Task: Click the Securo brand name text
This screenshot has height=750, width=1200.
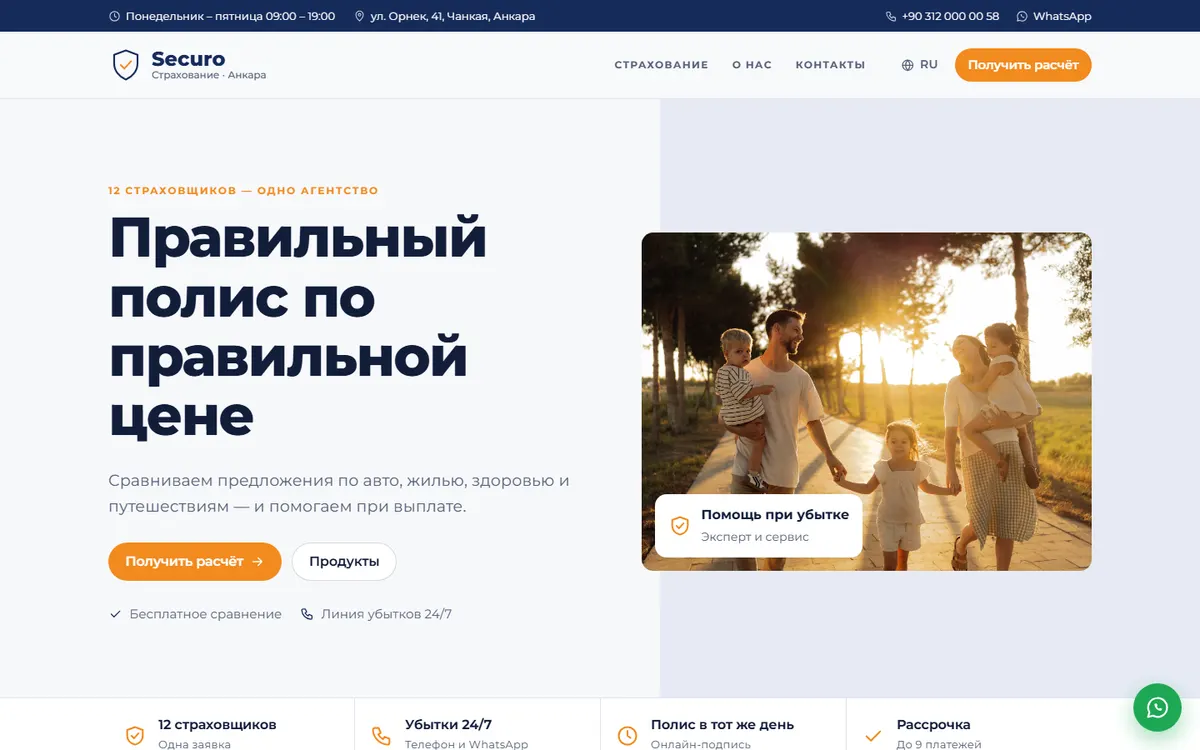Action: (188, 59)
